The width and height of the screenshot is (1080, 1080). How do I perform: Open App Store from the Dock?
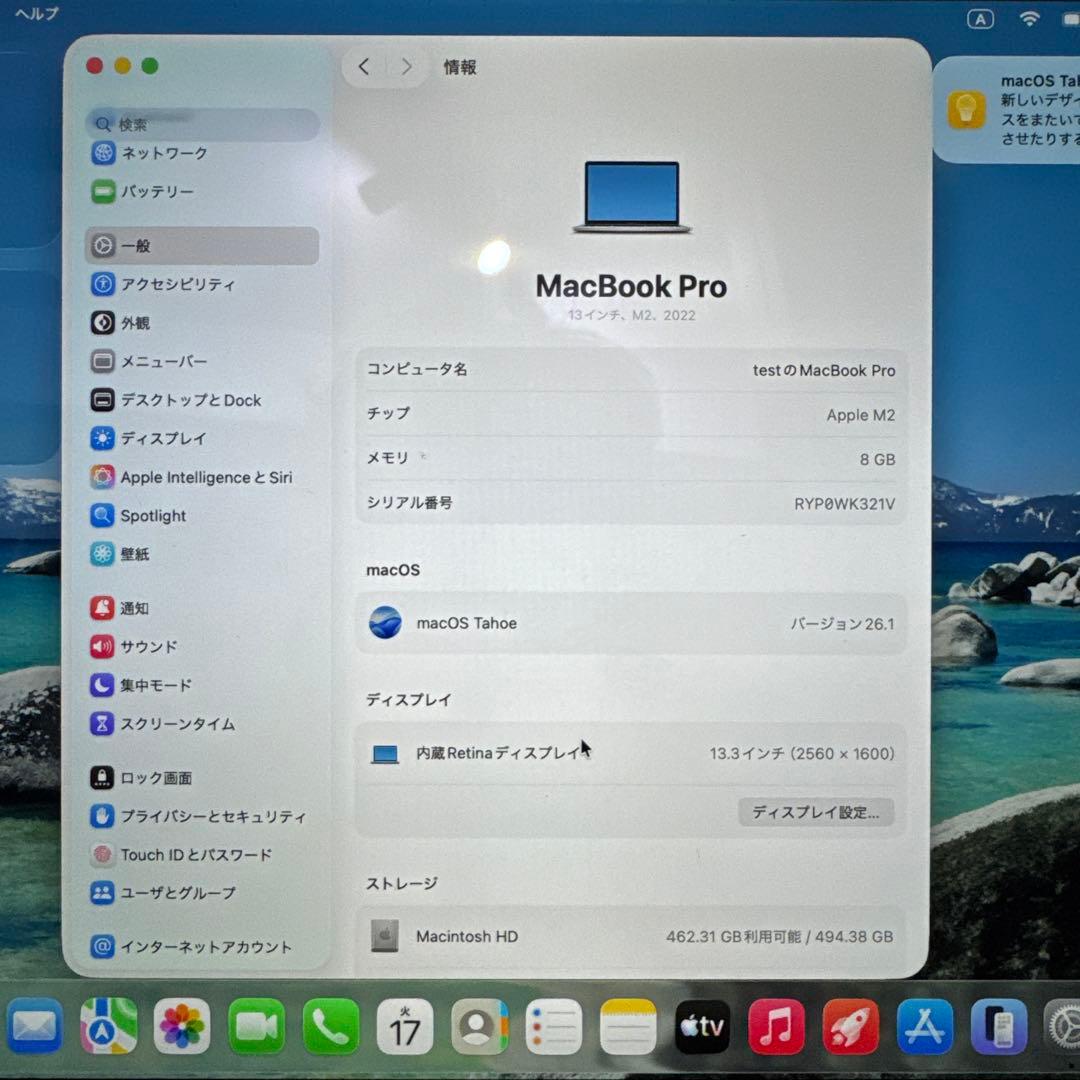pyautogui.click(x=925, y=1026)
